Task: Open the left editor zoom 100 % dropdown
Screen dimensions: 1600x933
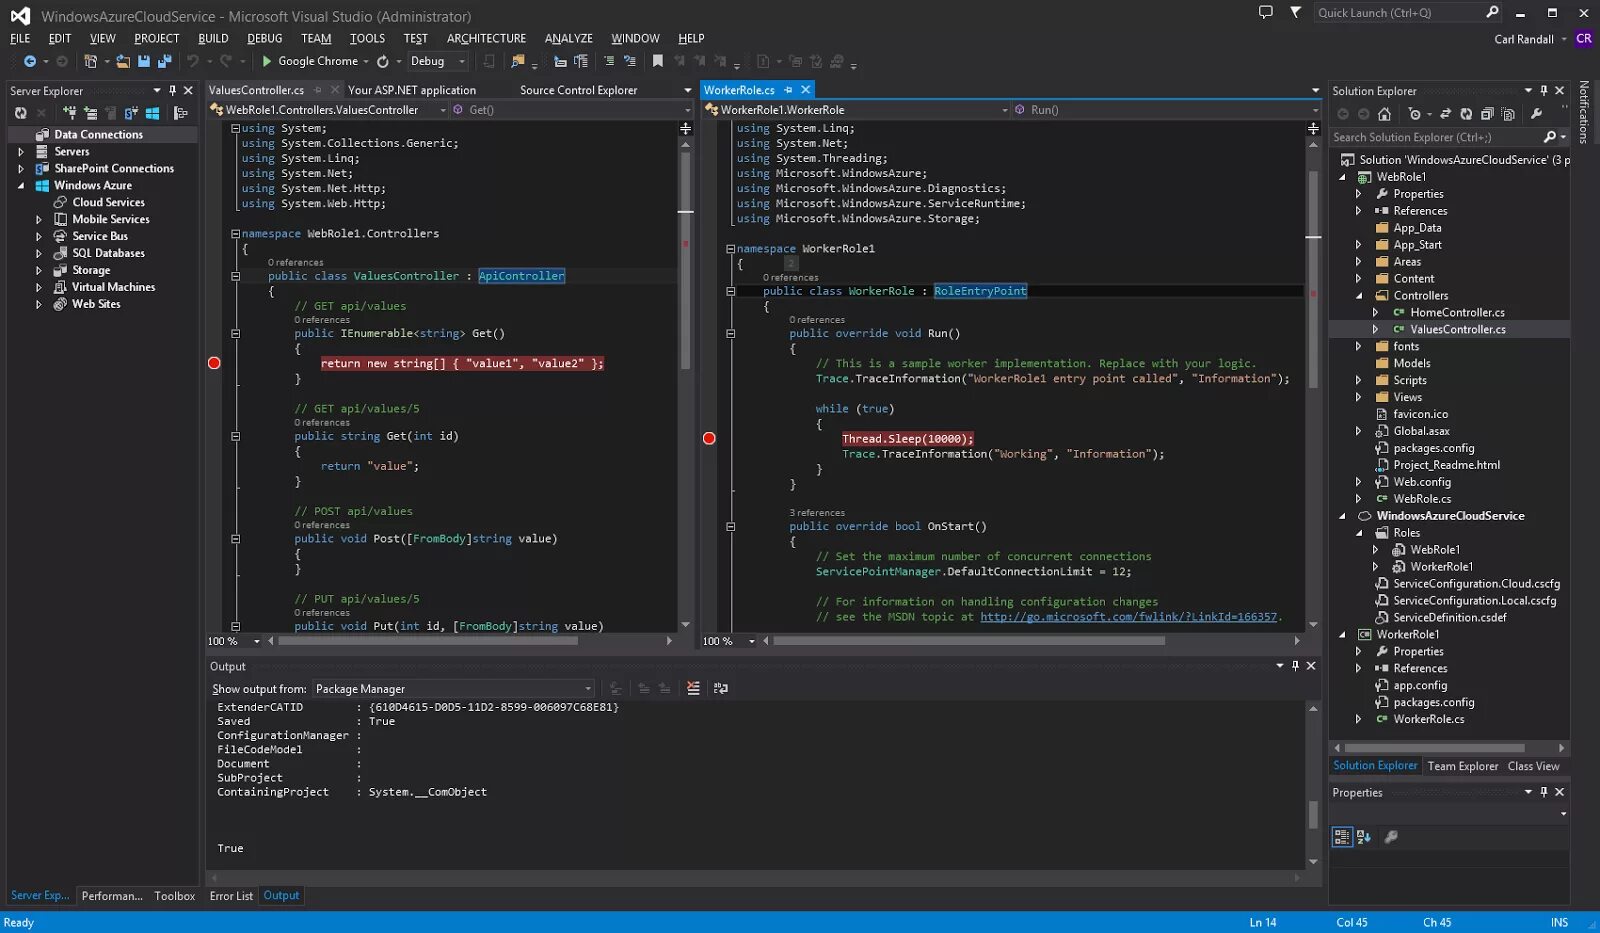Action: [257, 641]
